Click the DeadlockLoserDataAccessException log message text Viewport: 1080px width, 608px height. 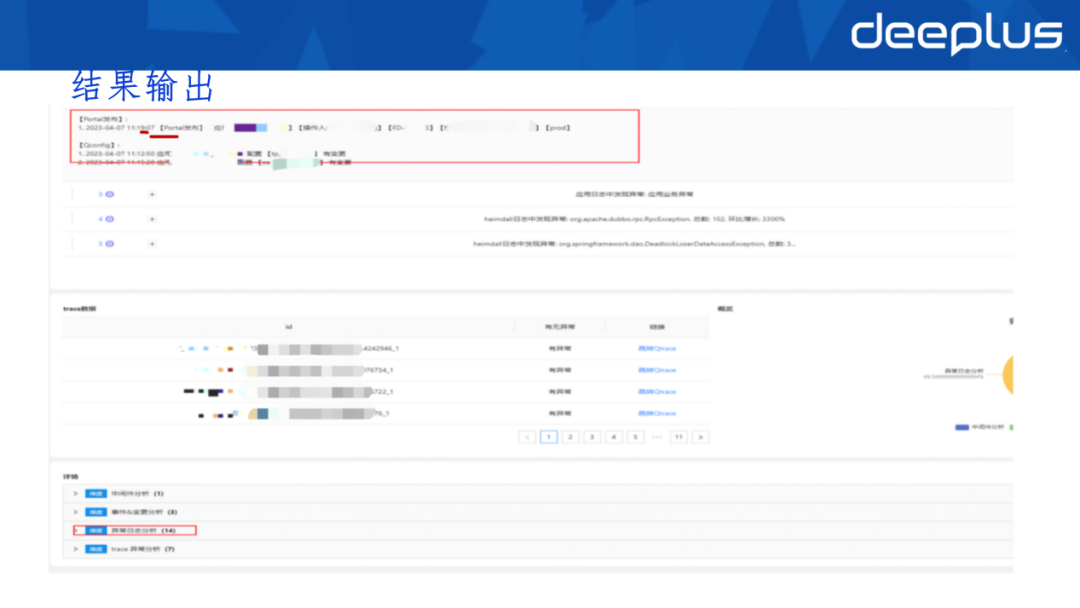click(x=634, y=244)
